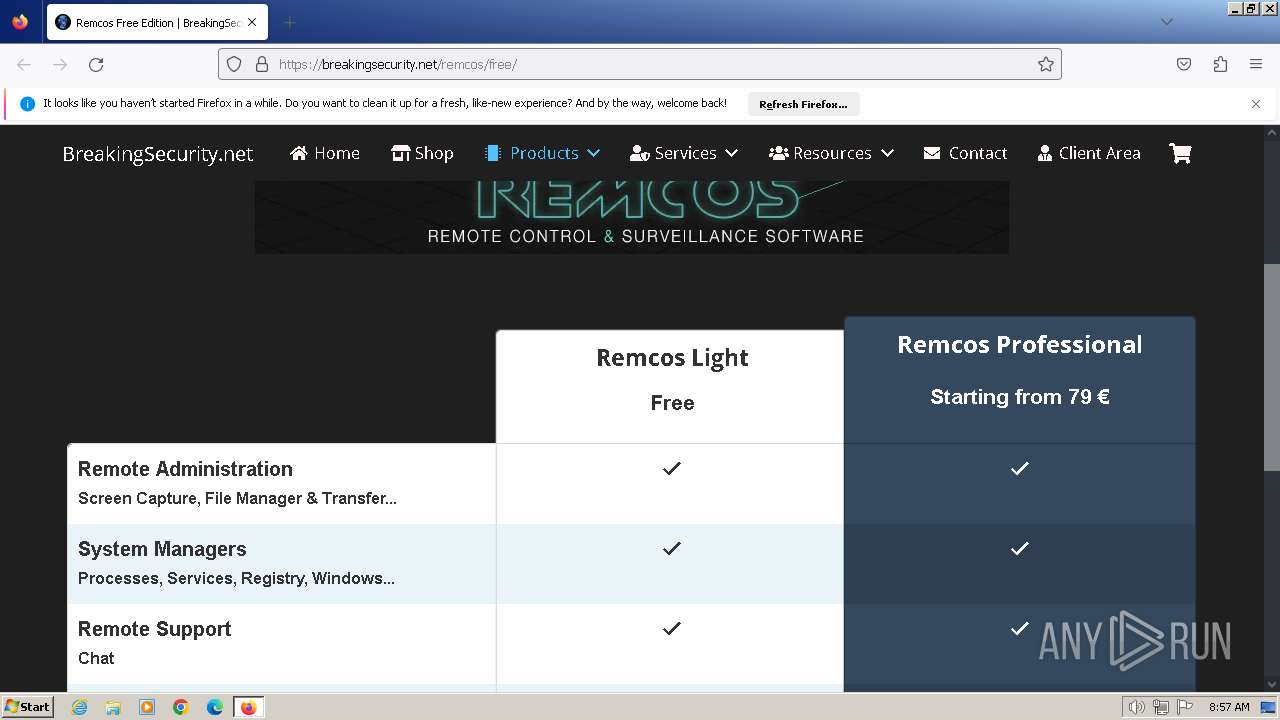Click 'Processes, Services, Registry, Windows...' text
Screen dimensions: 1280x720
coord(236,578)
